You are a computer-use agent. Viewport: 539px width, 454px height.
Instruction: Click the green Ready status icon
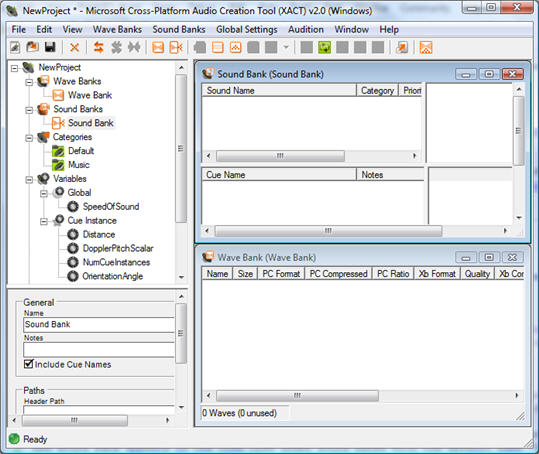click(x=14, y=439)
